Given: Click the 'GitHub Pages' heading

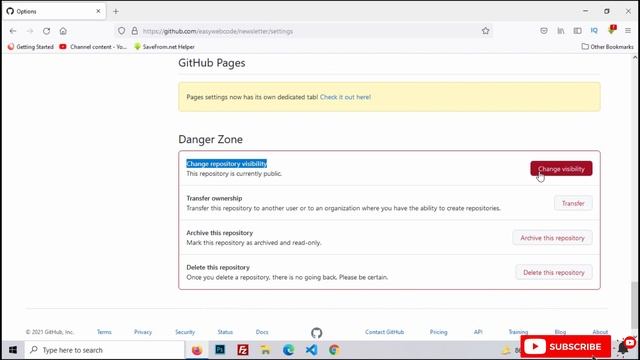Looking at the screenshot, I should tap(212, 63).
